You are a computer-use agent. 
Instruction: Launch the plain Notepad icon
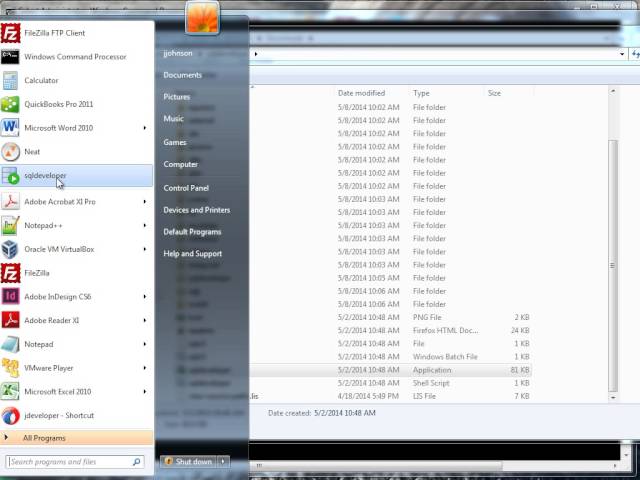point(10,344)
